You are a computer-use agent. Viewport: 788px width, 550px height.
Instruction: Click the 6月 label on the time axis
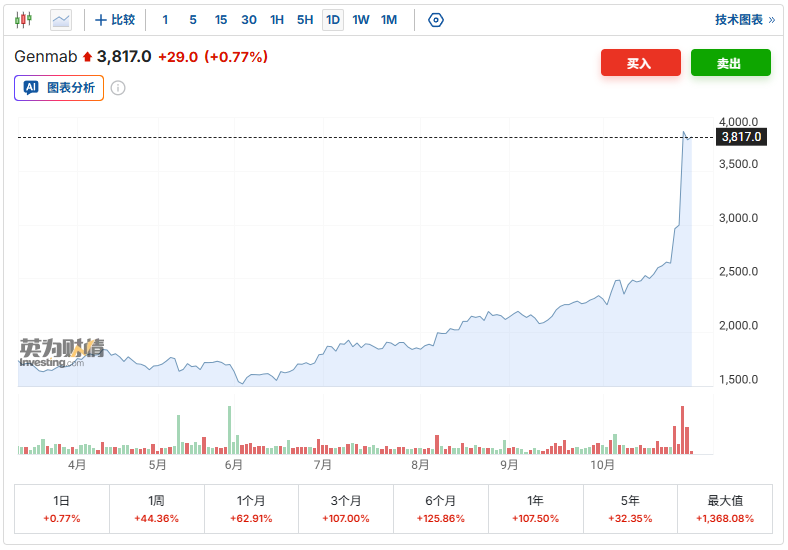pos(234,465)
